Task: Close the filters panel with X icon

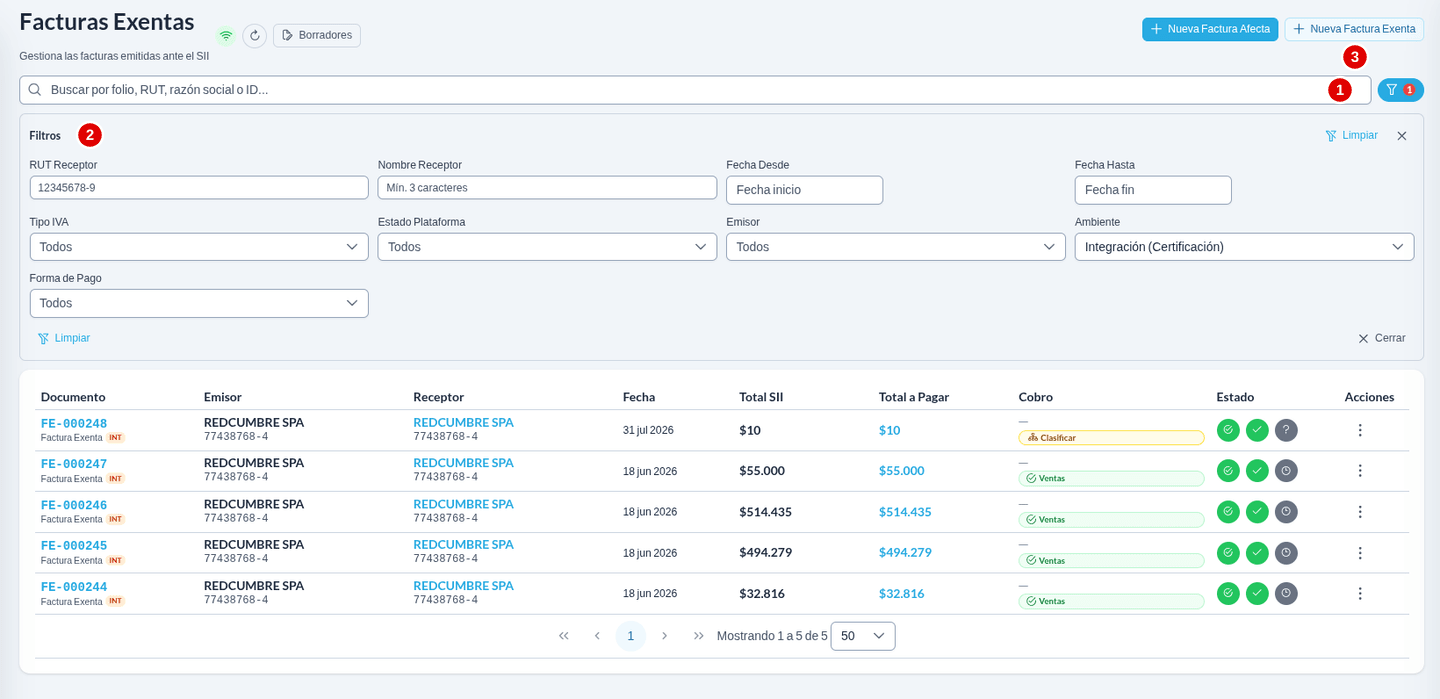Action: (1402, 136)
